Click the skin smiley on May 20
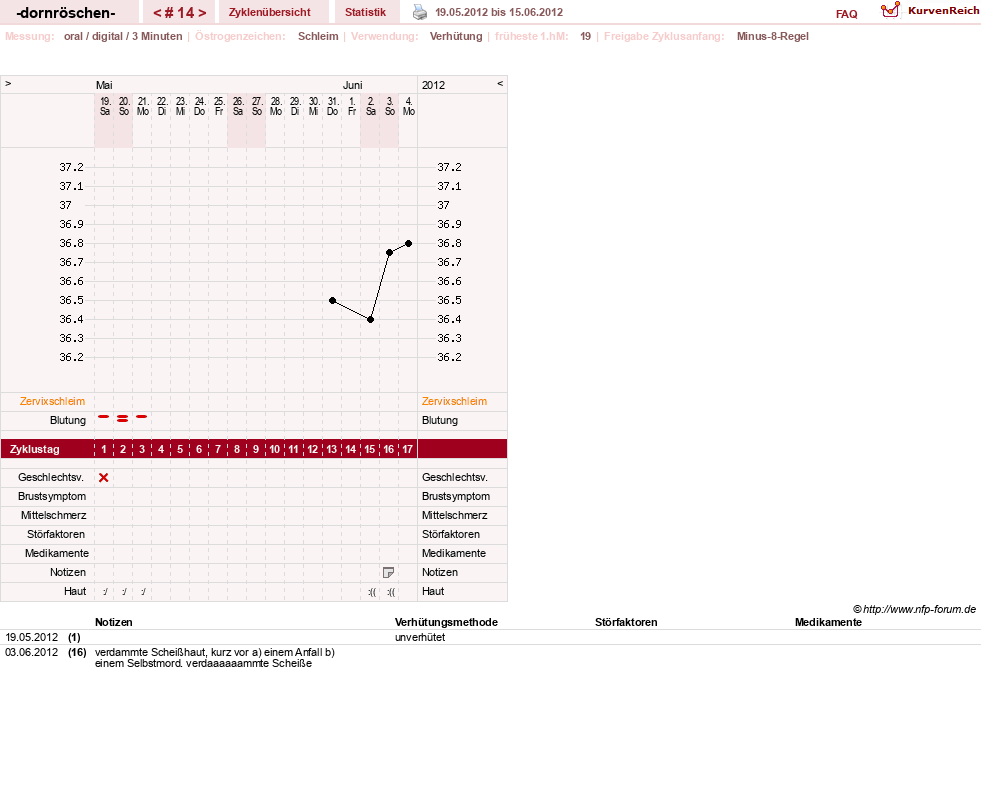This screenshot has width=981, height=795. [x=124, y=592]
